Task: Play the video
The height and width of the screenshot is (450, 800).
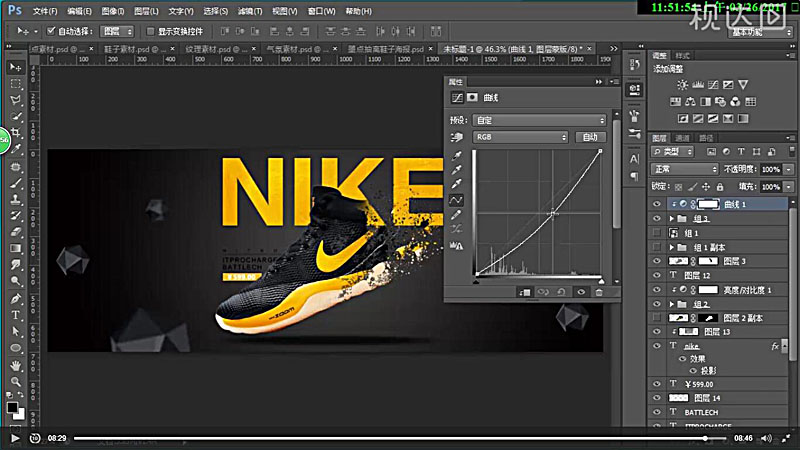Action: [15, 438]
